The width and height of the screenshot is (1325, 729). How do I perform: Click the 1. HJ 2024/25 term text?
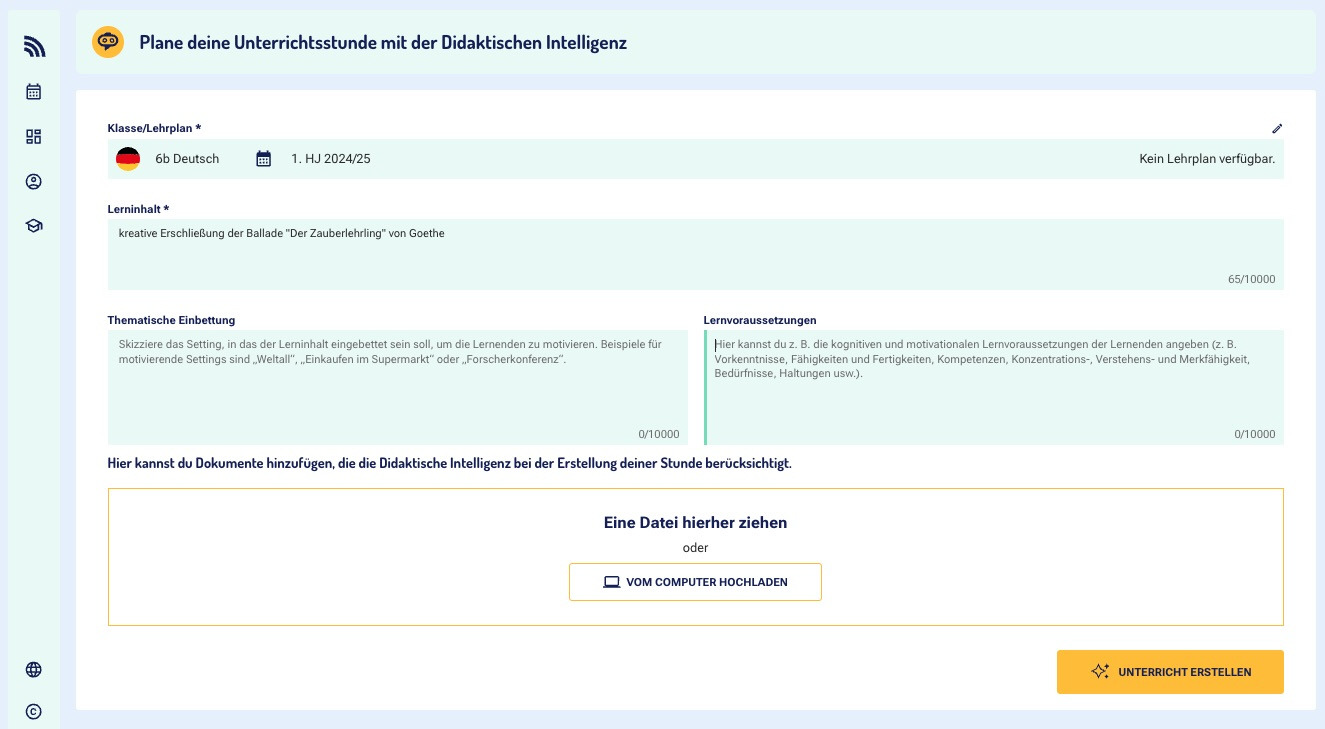[331, 159]
